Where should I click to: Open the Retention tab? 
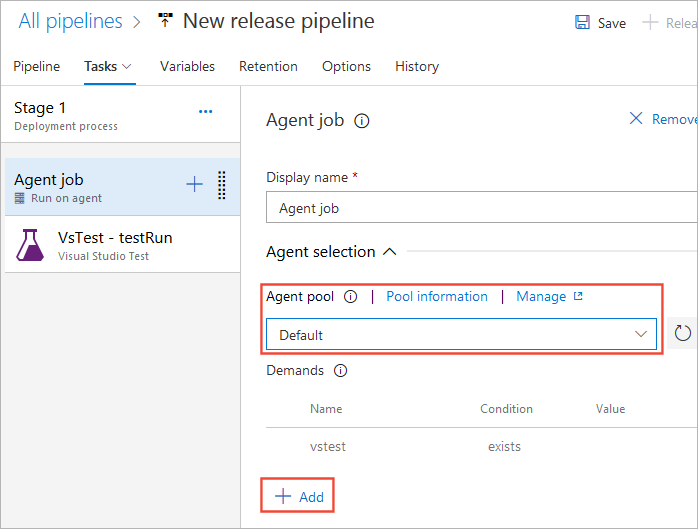pyautogui.click(x=268, y=67)
